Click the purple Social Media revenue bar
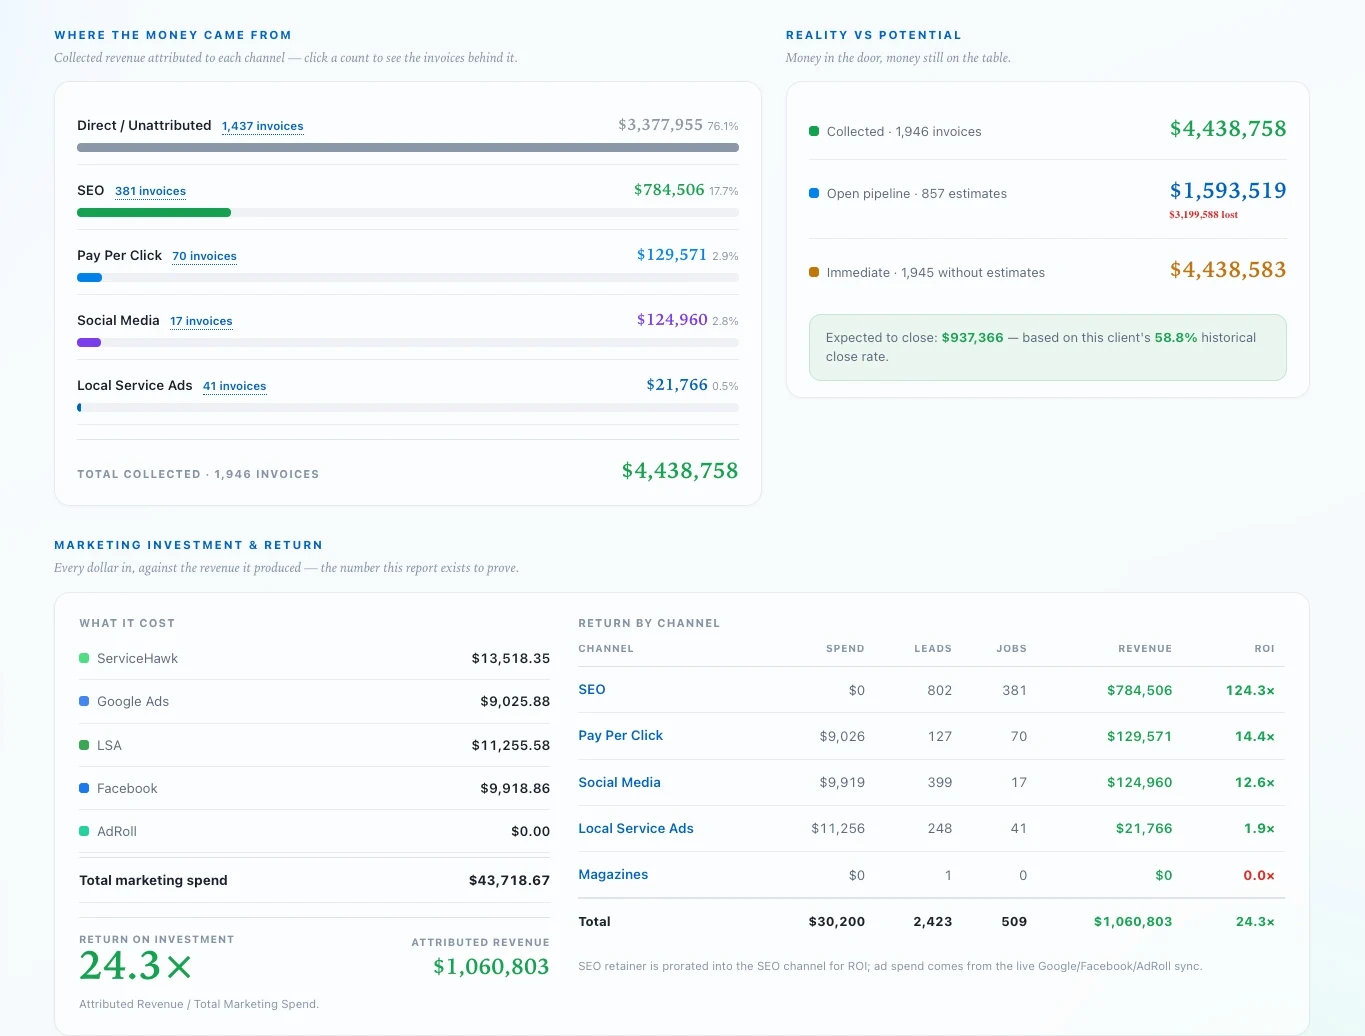The width and height of the screenshot is (1365, 1036). 89,342
